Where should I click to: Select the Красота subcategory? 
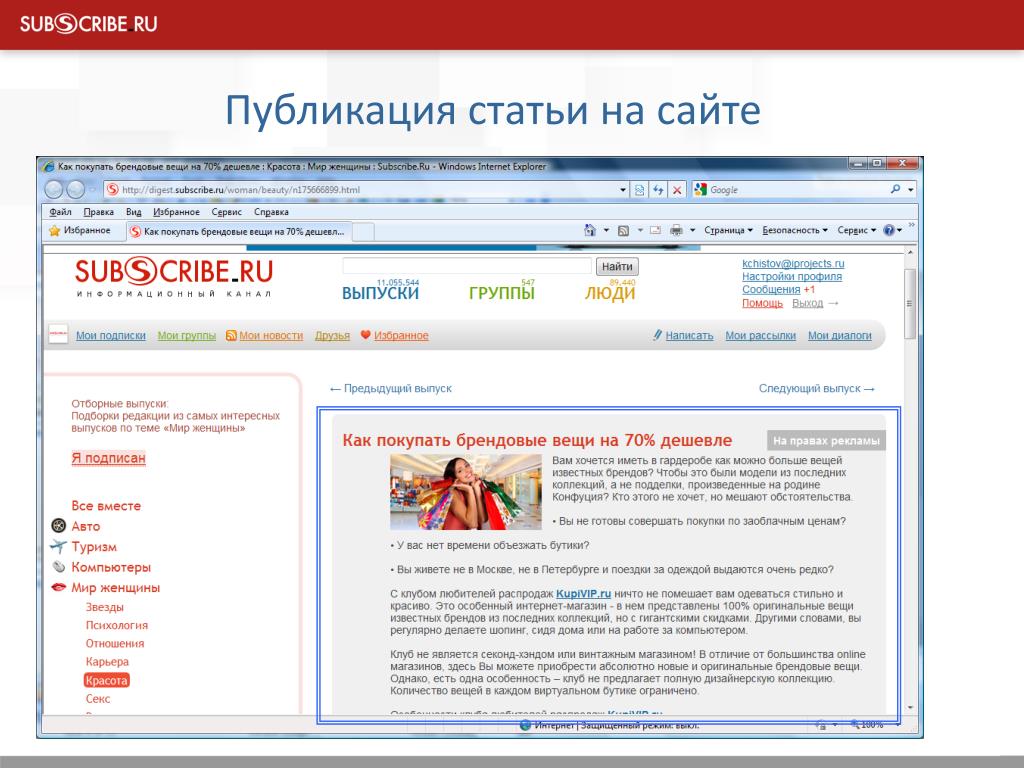tap(106, 680)
